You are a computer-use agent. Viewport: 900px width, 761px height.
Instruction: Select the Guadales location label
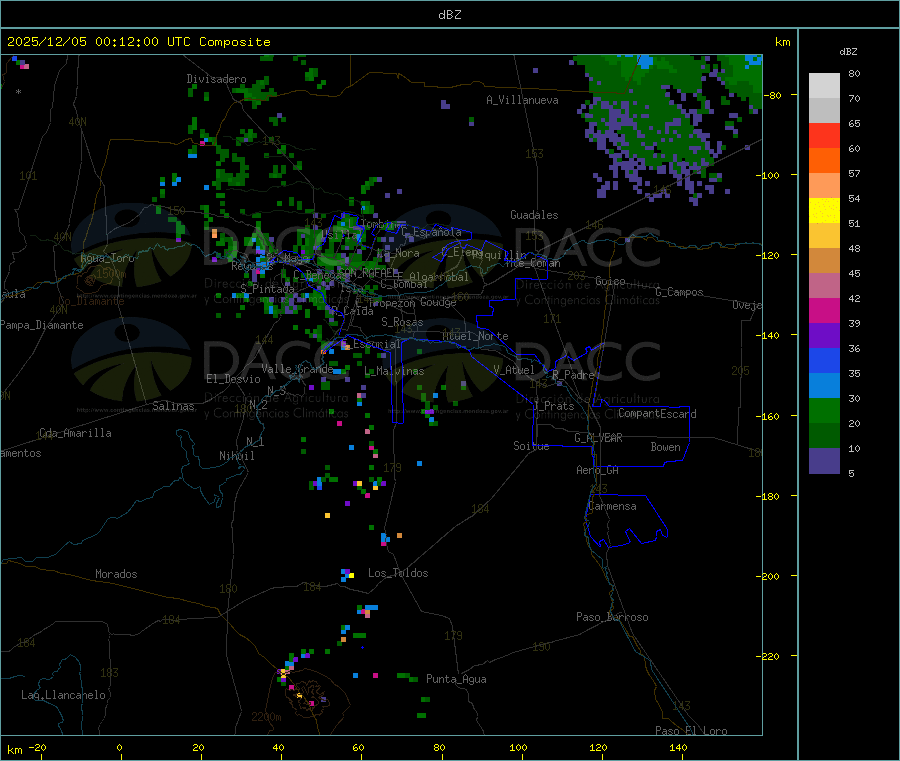[x=534, y=215]
